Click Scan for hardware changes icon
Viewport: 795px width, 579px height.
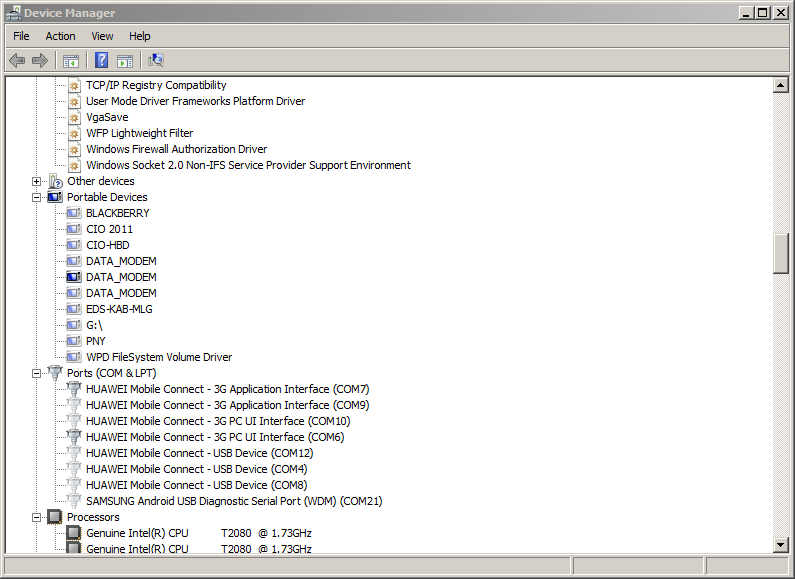click(156, 60)
